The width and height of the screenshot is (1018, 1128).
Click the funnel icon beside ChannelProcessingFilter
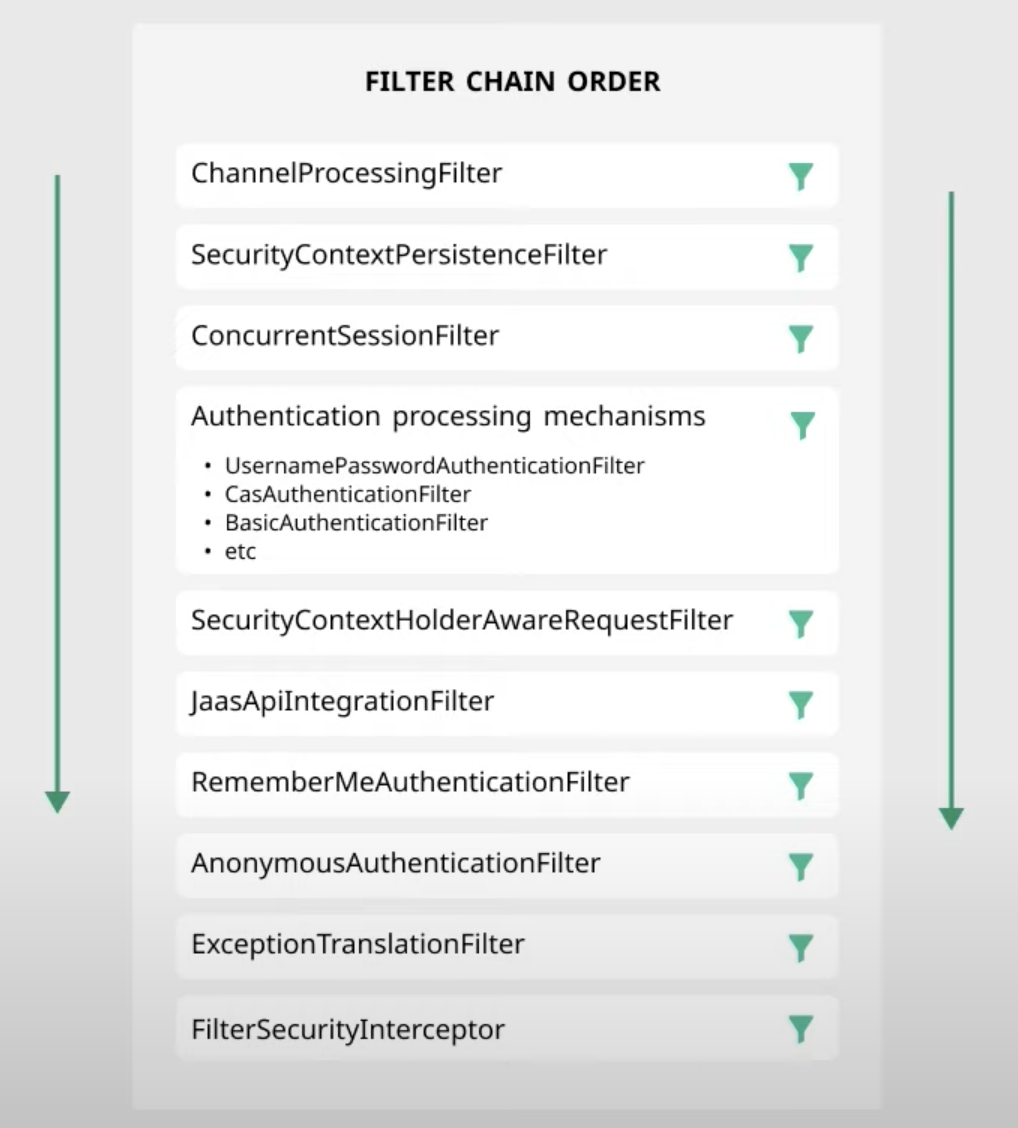click(800, 176)
